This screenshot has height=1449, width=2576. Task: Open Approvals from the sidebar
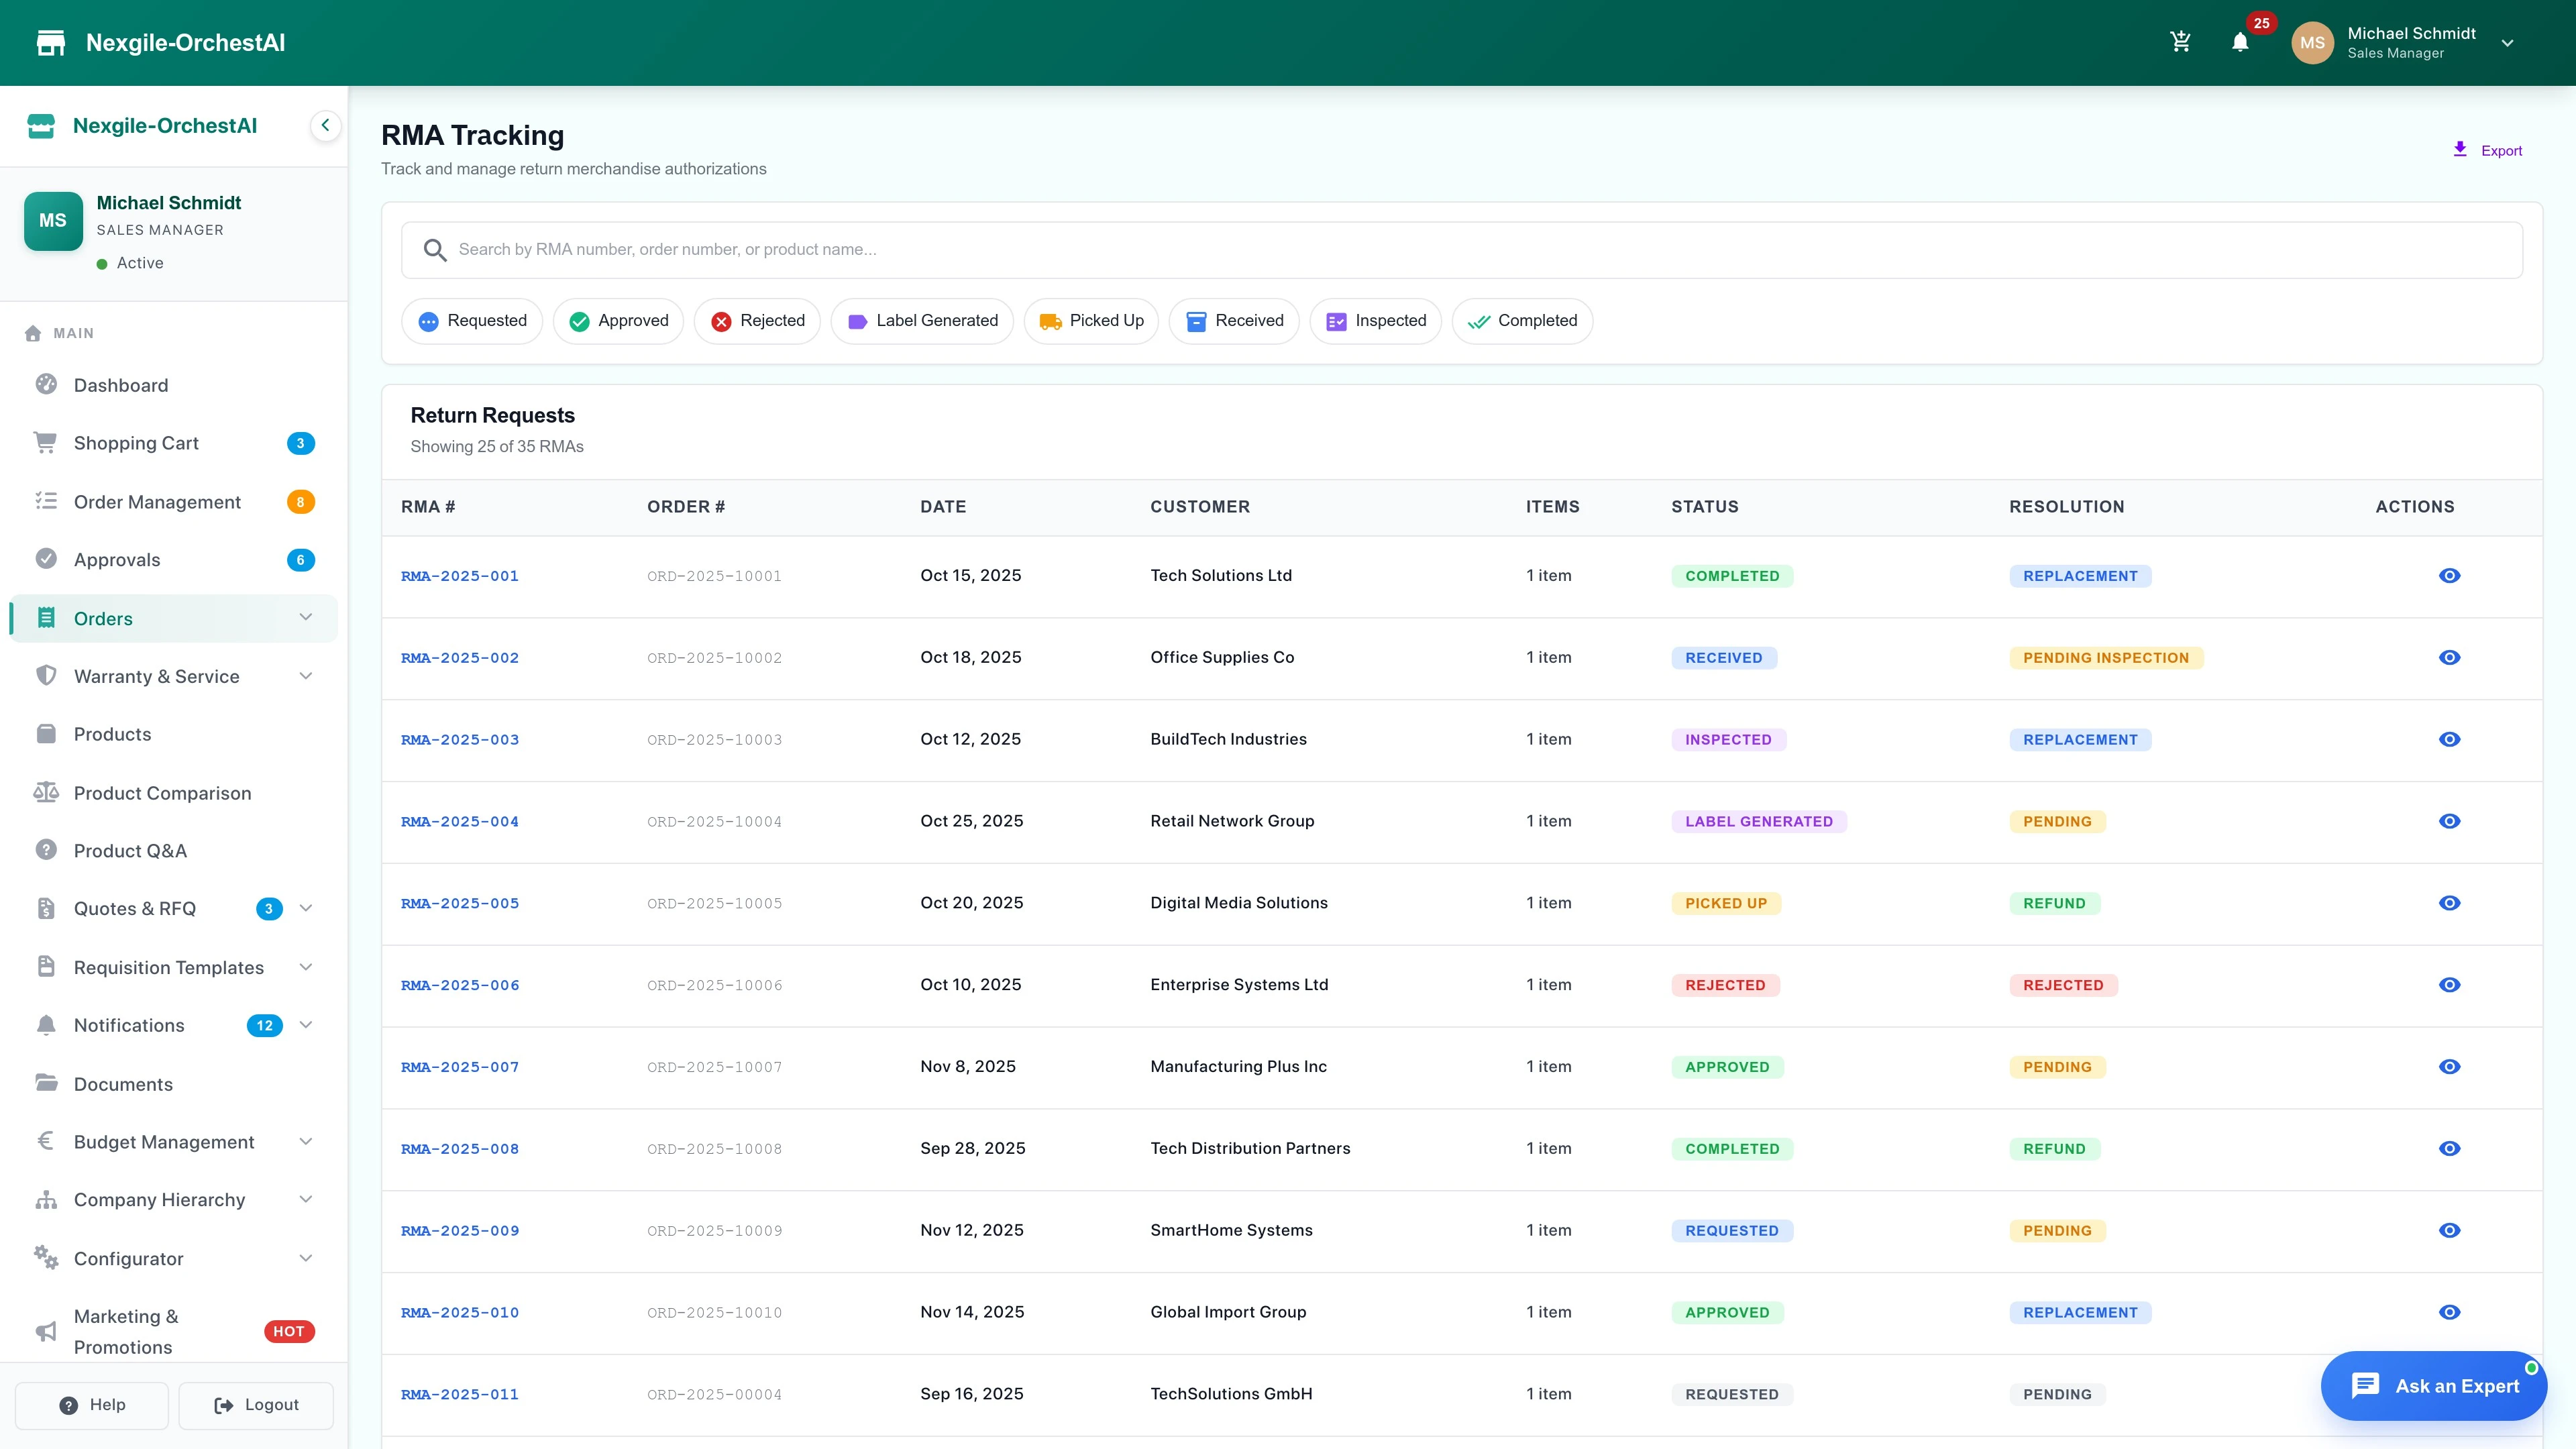pyautogui.click(x=117, y=559)
